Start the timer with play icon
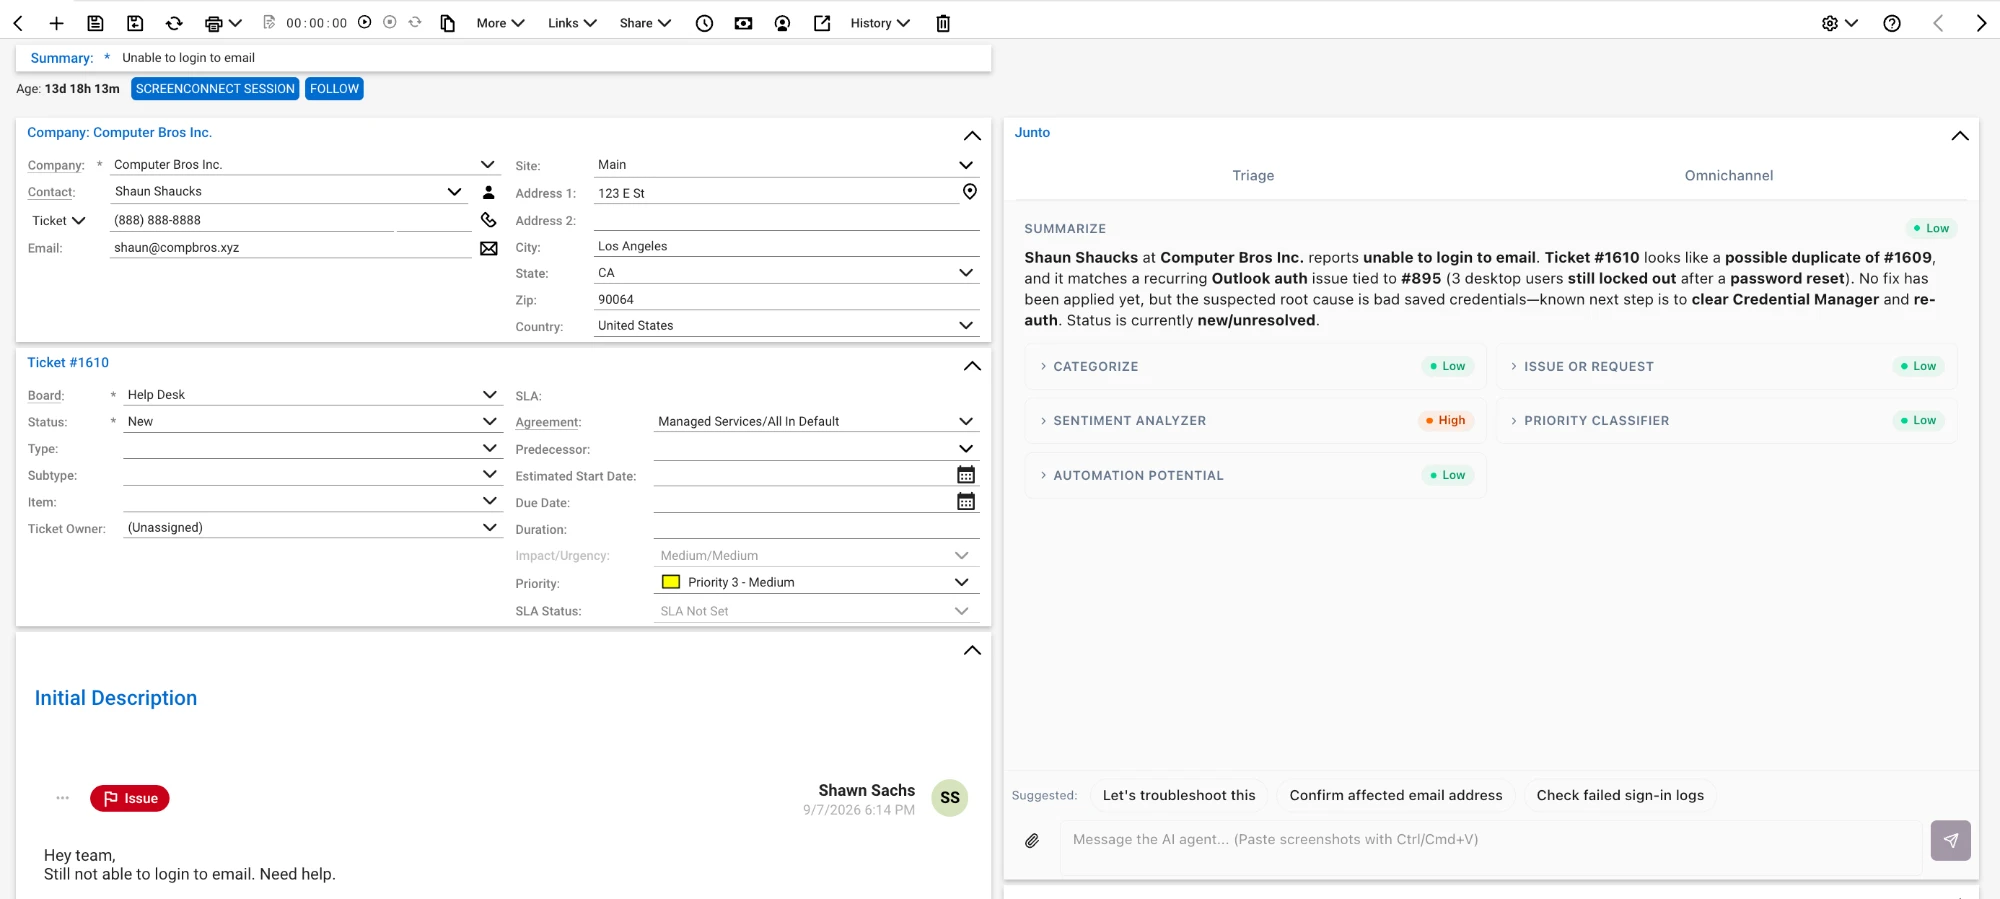The width and height of the screenshot is (2000, 899). click(365, 22)
